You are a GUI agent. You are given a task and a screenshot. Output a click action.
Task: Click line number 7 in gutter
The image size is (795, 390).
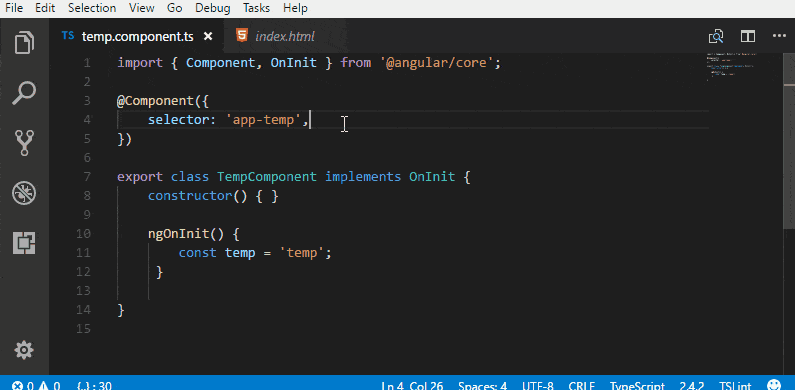point(86,177)
